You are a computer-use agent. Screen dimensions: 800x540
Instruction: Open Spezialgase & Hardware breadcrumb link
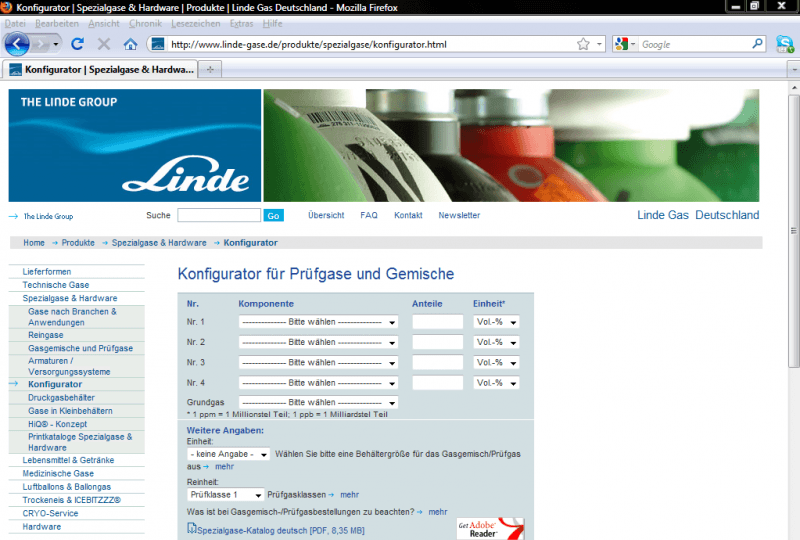159,243
